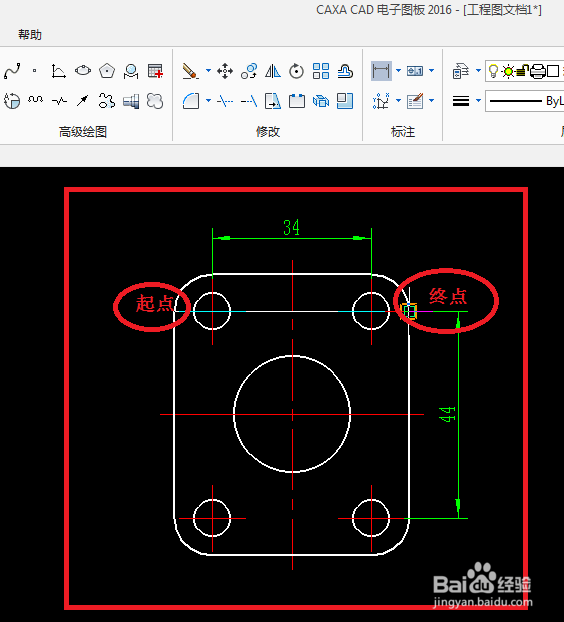Toggle layer on/off light bulb
Viewport: 564px width, 622px height.
(493, 71)
